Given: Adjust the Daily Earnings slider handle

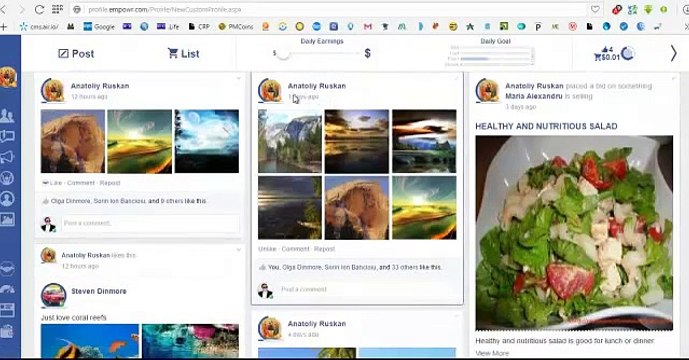Looking at the screenshot, I should click(283, 54).
